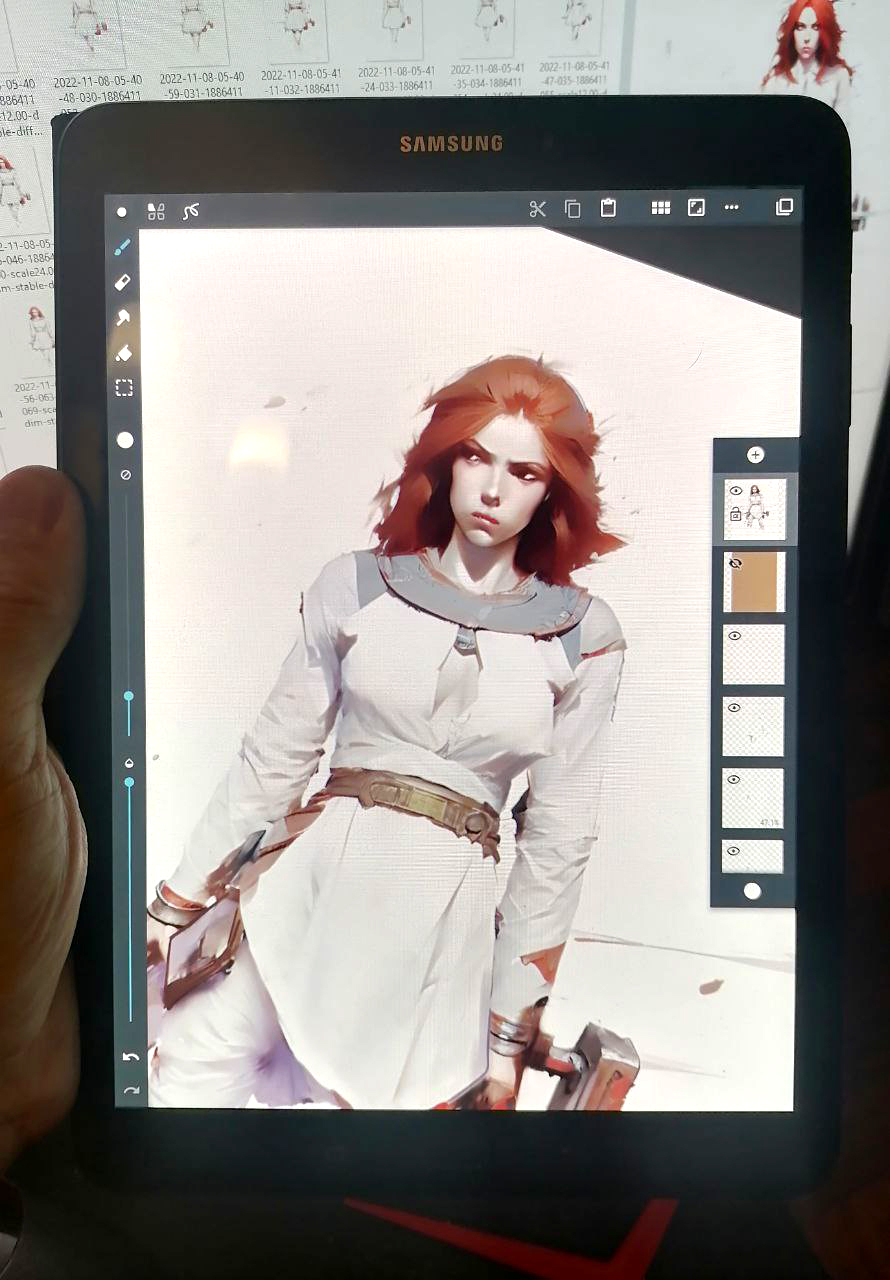The height and width of the screenshot is (1280, 890).
Task: Select the Eraser tool
Action: click(x=123, y=283)
